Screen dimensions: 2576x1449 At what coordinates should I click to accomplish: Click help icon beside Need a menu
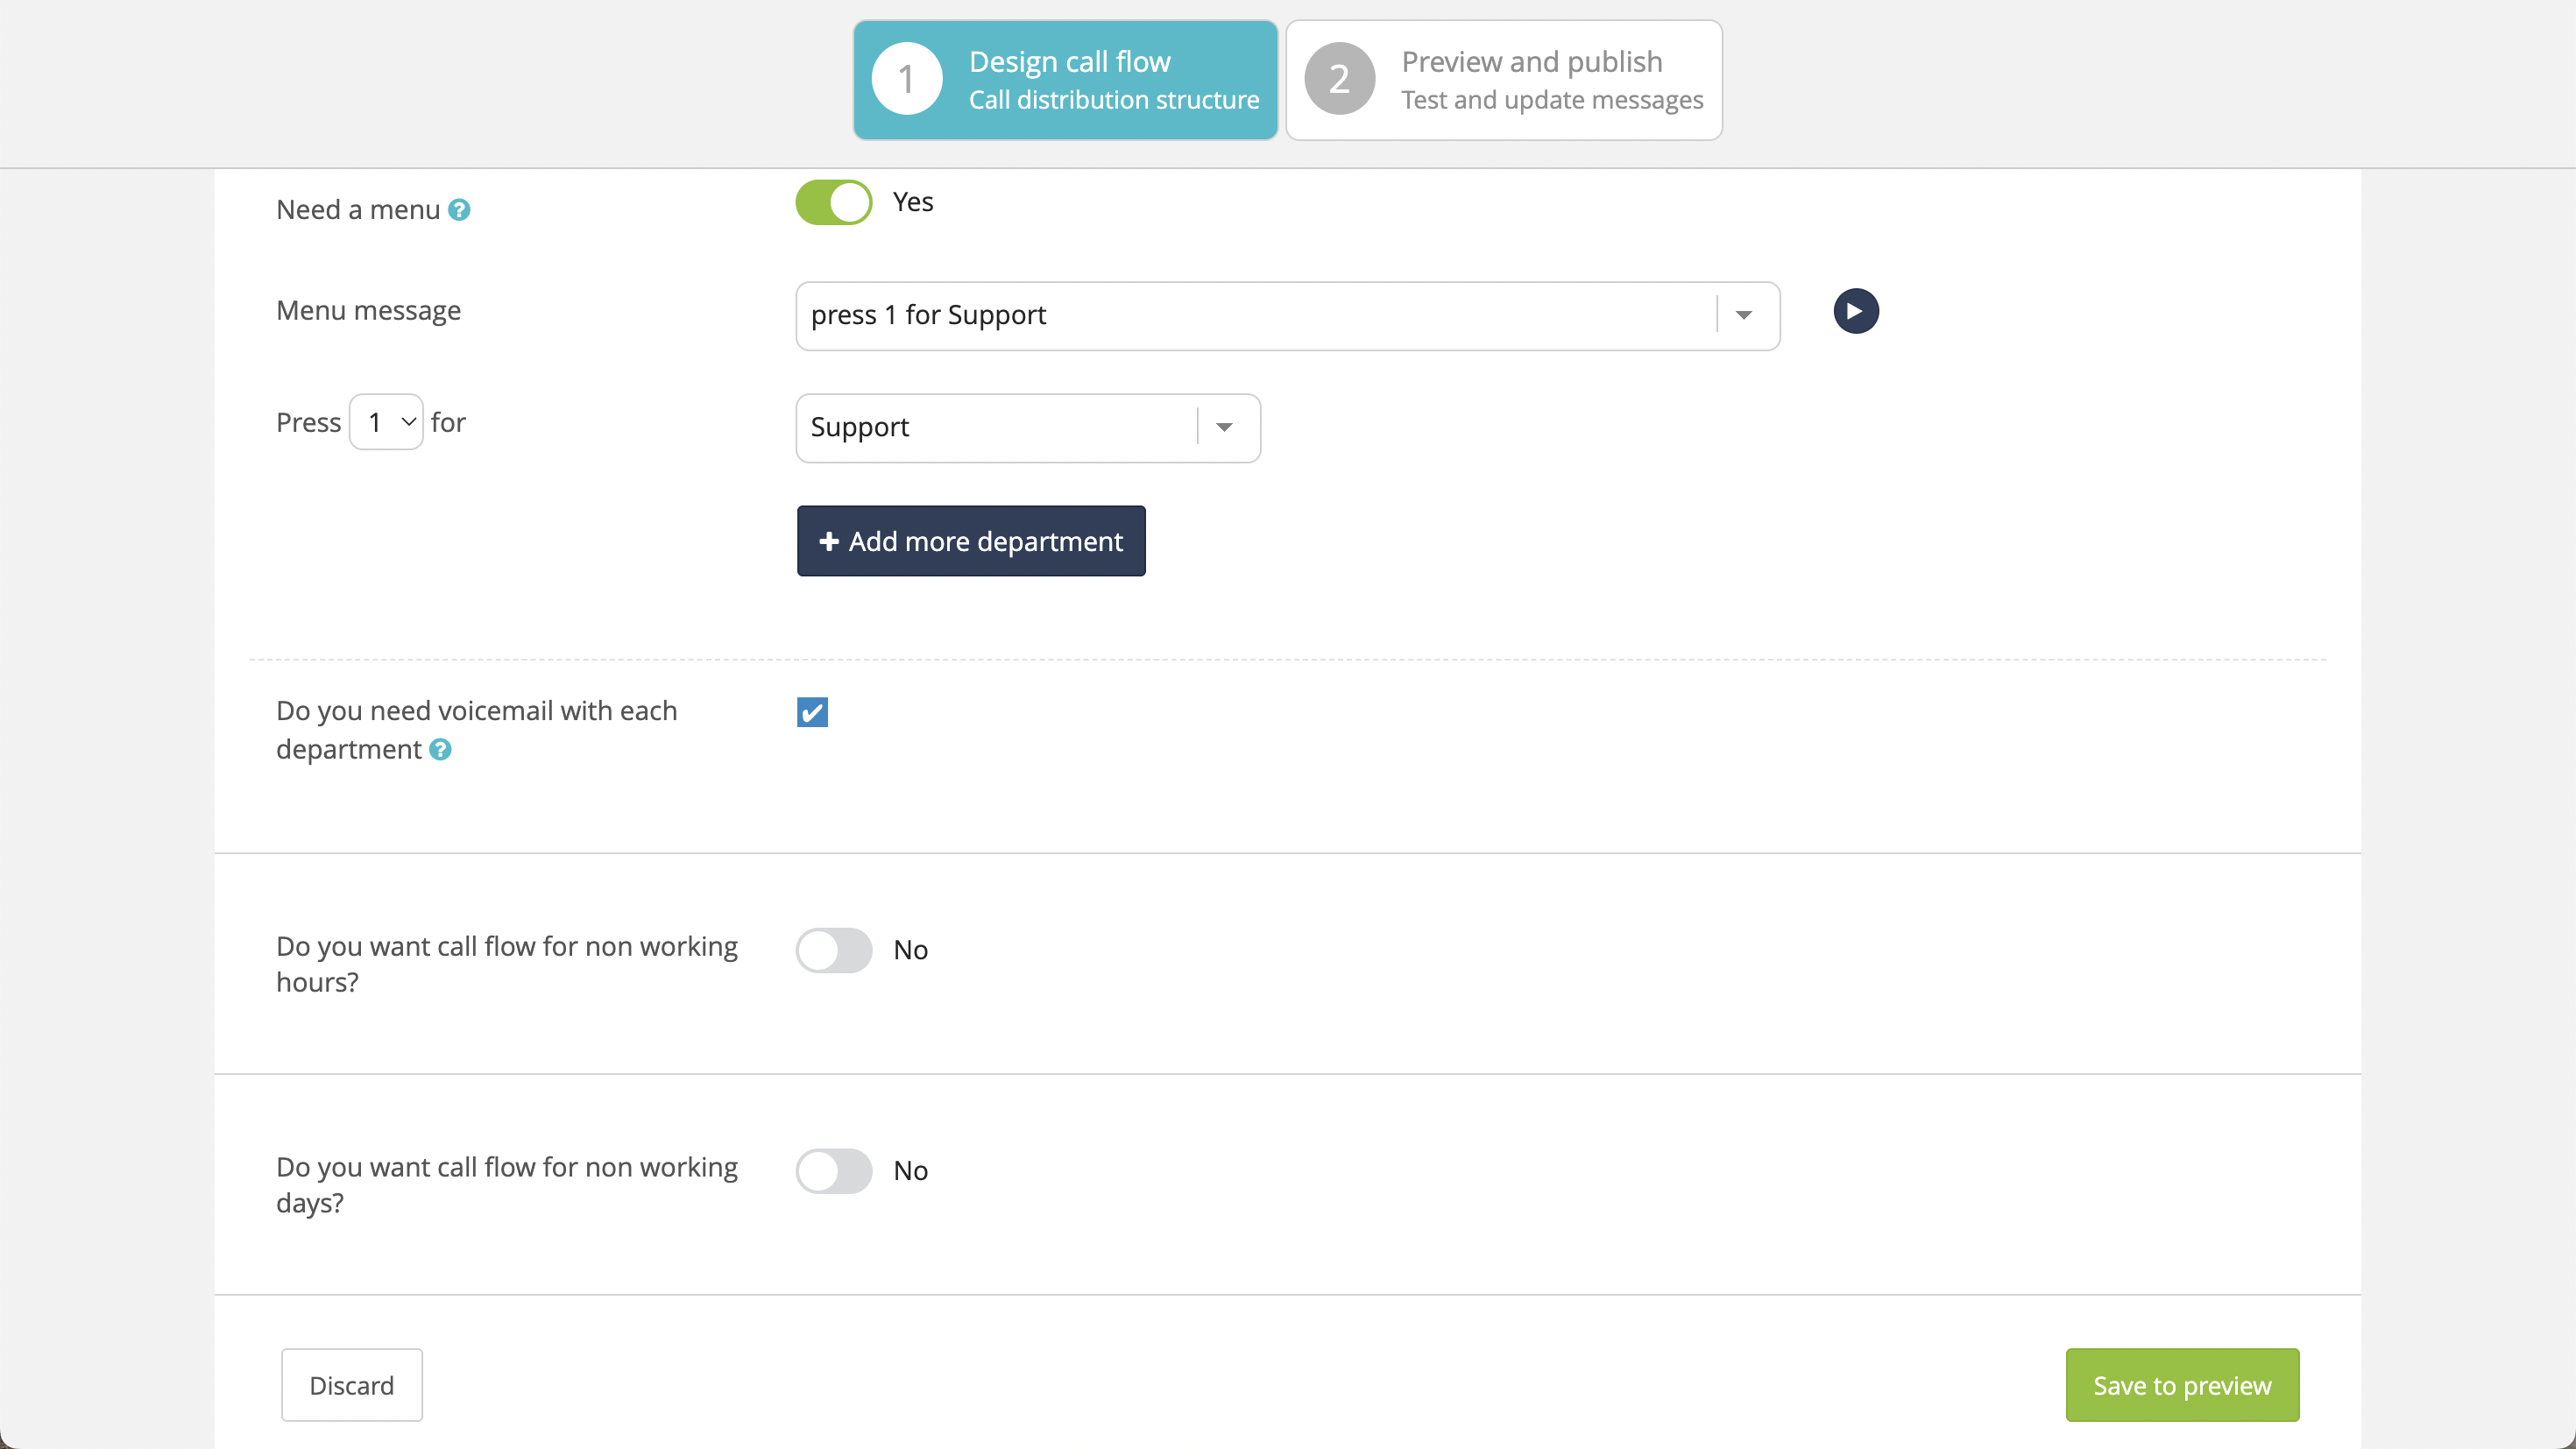tap(459, 210)
